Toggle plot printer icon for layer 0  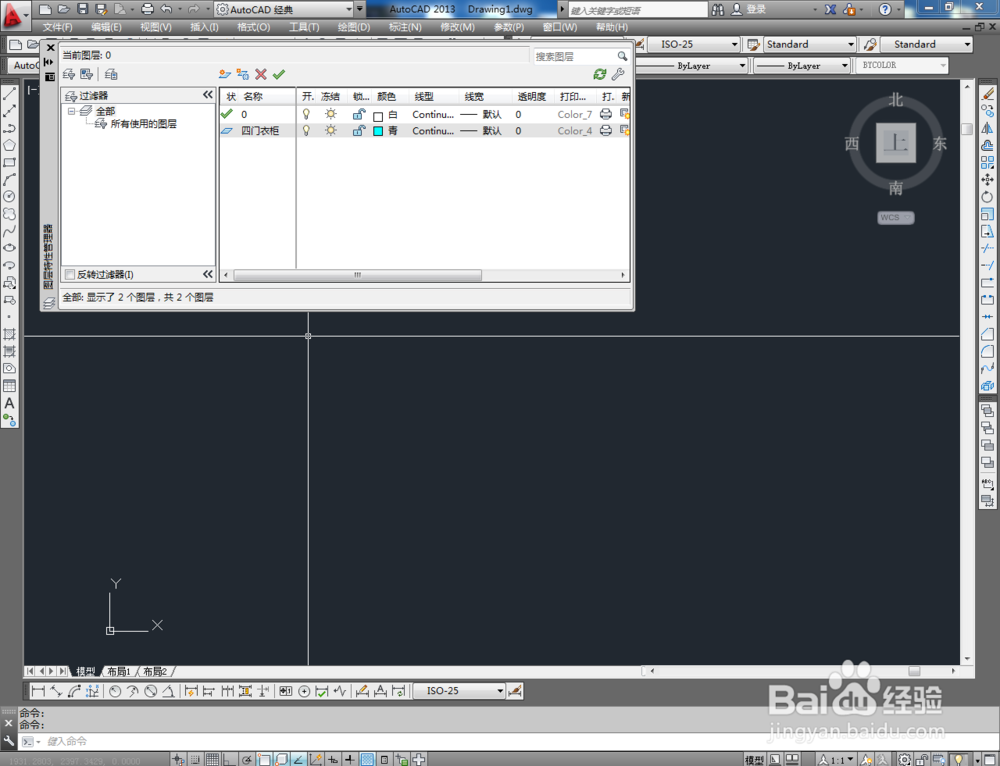606,114
